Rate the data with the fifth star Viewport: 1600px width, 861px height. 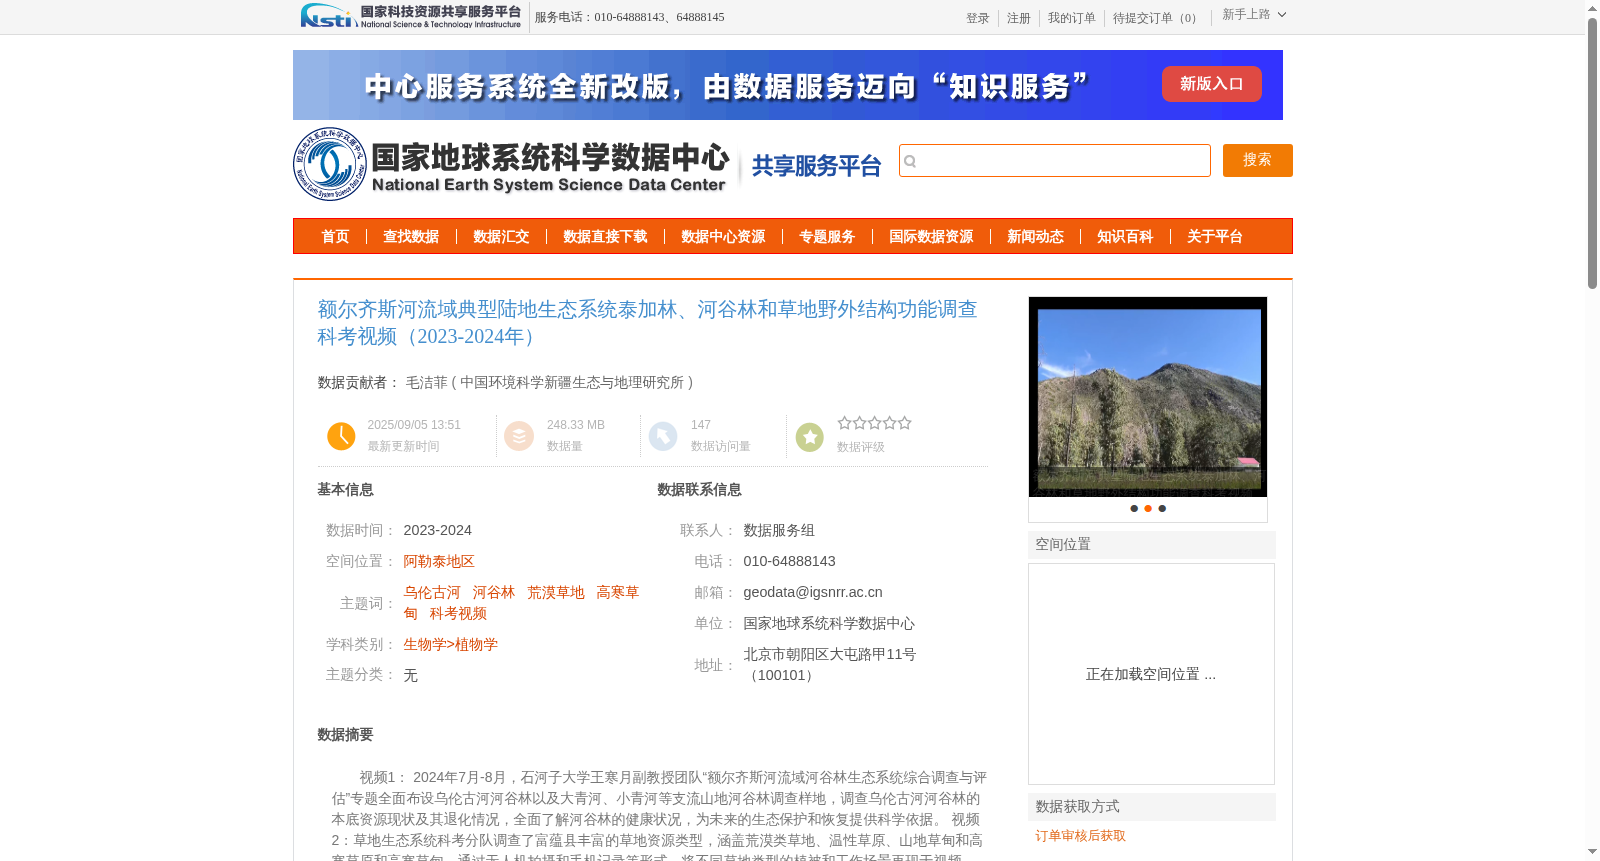(x=905, y=423)
